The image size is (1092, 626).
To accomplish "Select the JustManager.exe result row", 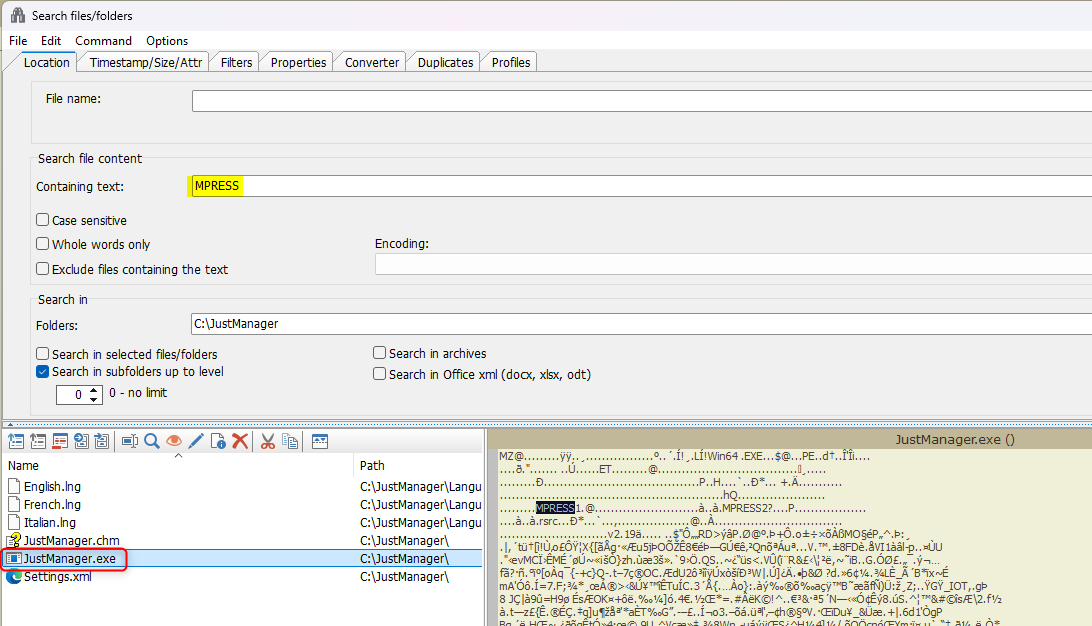I will tap(244, 558).
